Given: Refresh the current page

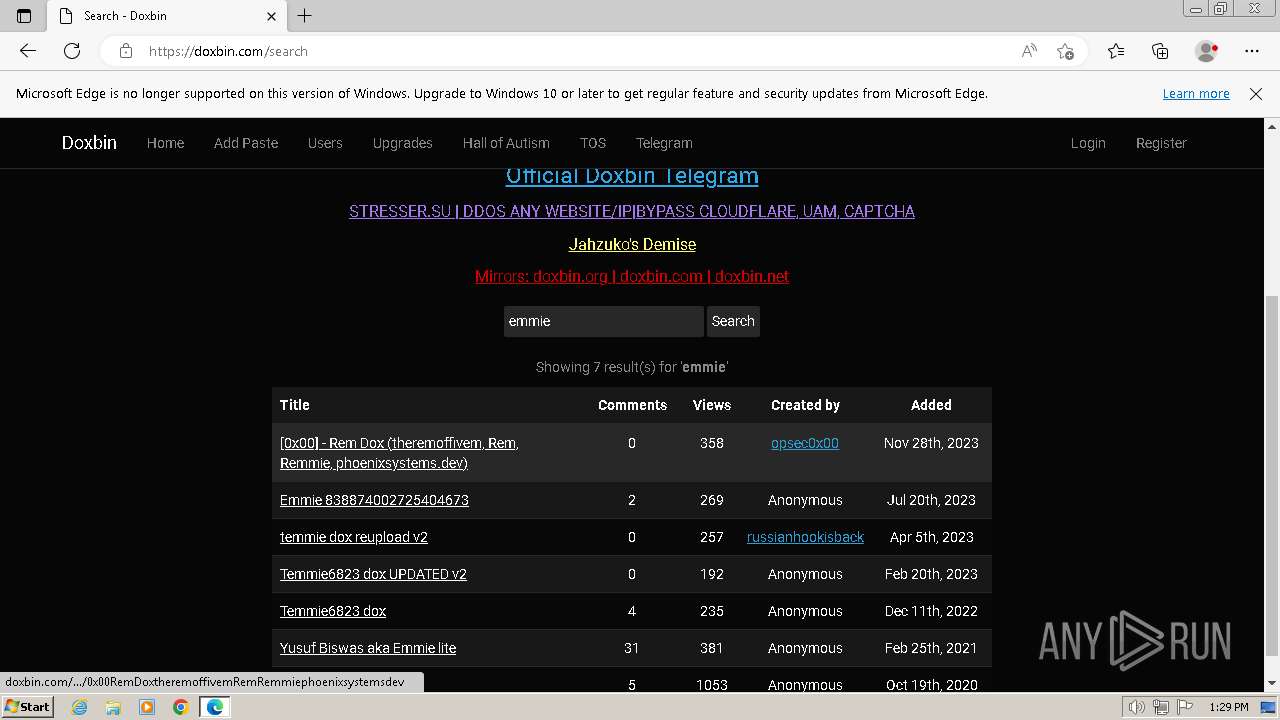Looking at the screenshot, I should (x=72, y=51).
